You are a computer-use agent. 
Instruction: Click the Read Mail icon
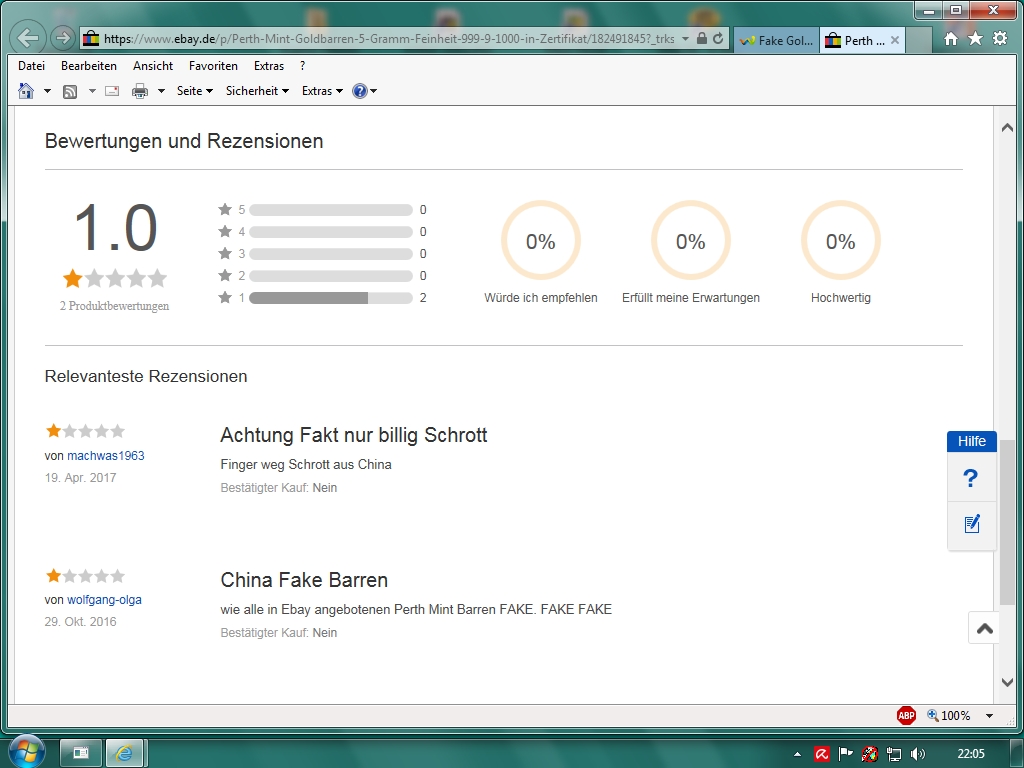point(112,91)
